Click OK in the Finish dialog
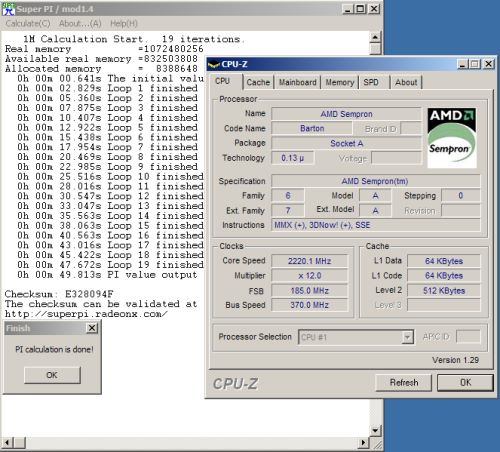This screenshot has height=452, width=500. [52, 375]
